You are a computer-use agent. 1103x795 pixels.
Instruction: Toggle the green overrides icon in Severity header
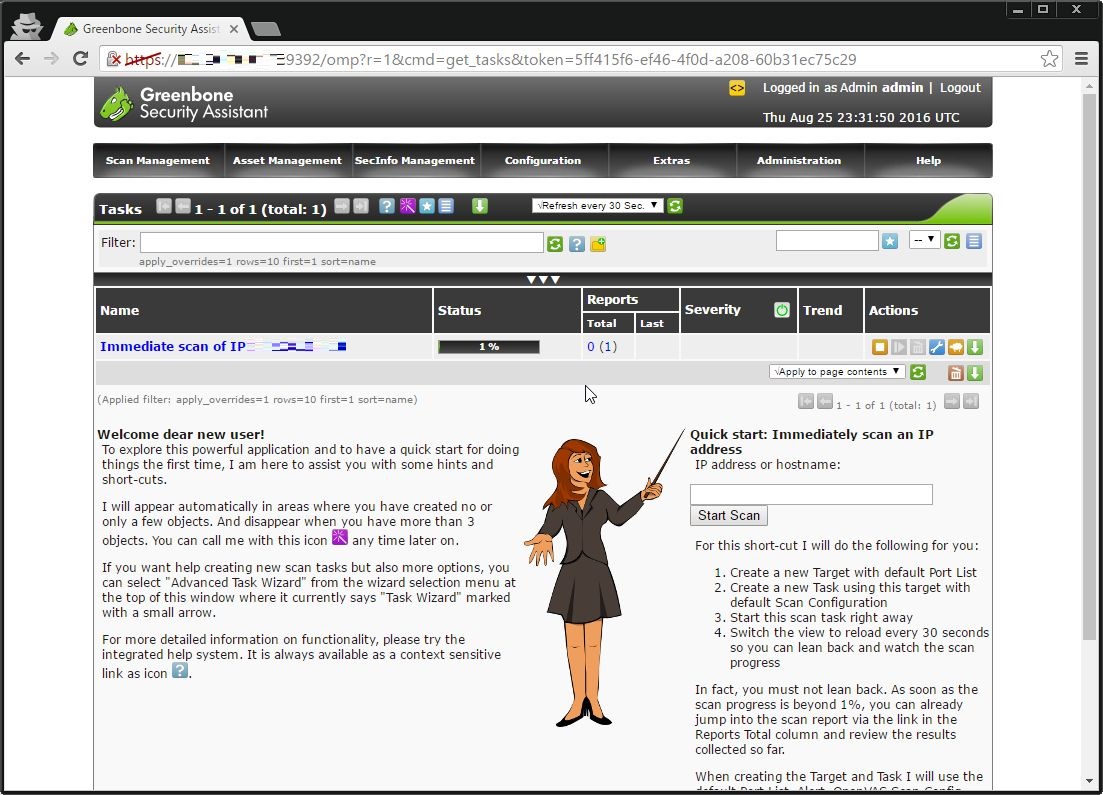(x=782, y=310)
